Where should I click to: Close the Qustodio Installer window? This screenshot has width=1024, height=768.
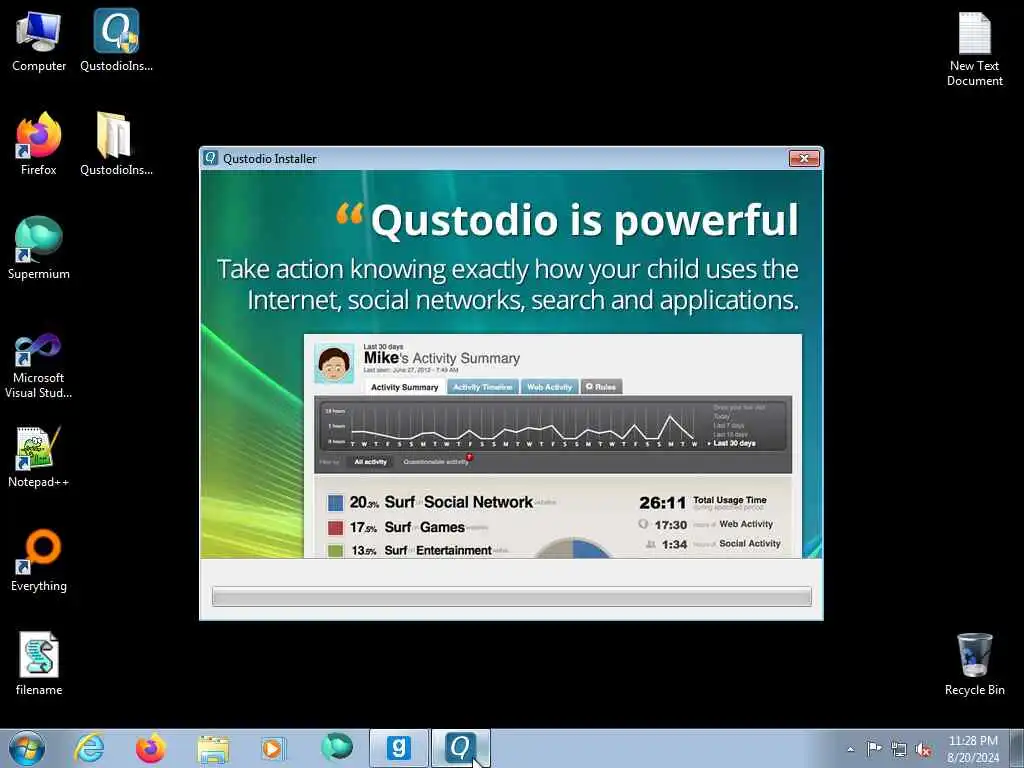tap(804, 158)
